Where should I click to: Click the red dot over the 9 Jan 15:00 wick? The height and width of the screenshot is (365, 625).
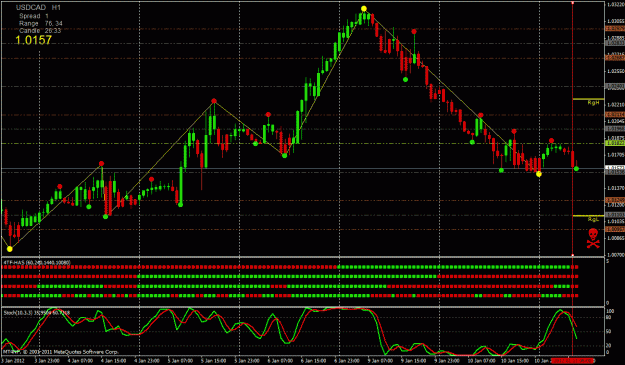[x=414, y=31]
